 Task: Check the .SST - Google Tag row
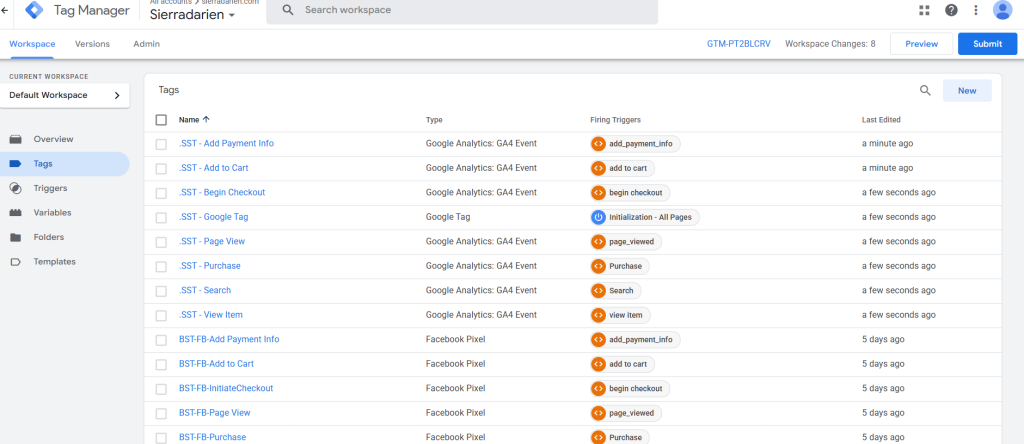161,217
